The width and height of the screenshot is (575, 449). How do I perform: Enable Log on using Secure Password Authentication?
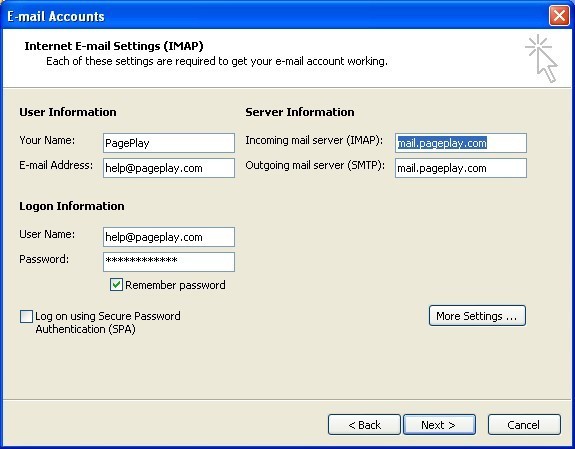[26, 317]
